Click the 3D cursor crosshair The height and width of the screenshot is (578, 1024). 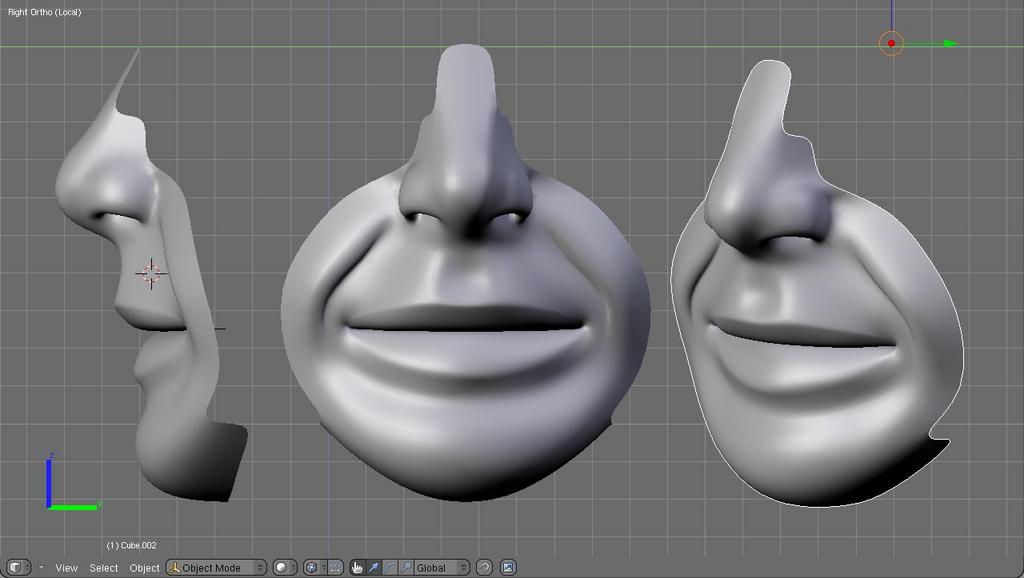[151, 273]
